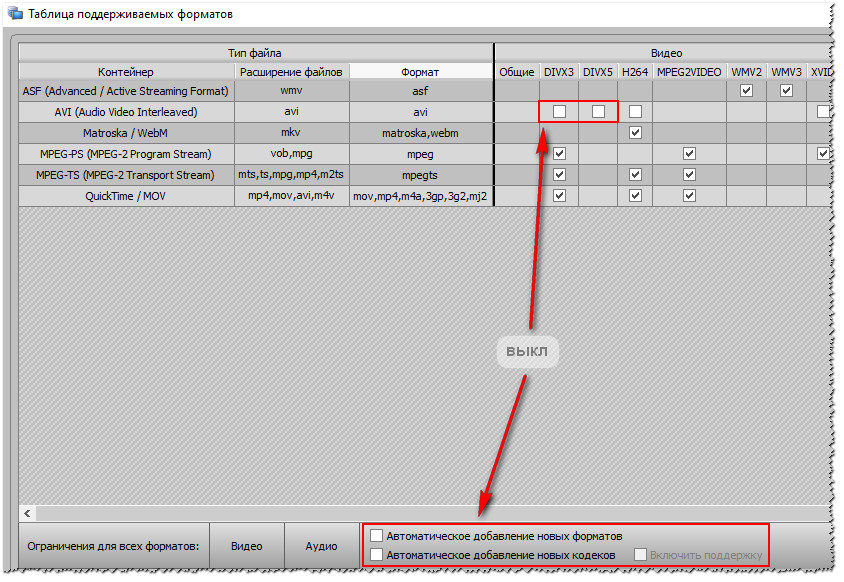Uncheck MPEG2VIDEO for MPEG-TS
This screenshot has height=582, width=844.
[689, 175]
